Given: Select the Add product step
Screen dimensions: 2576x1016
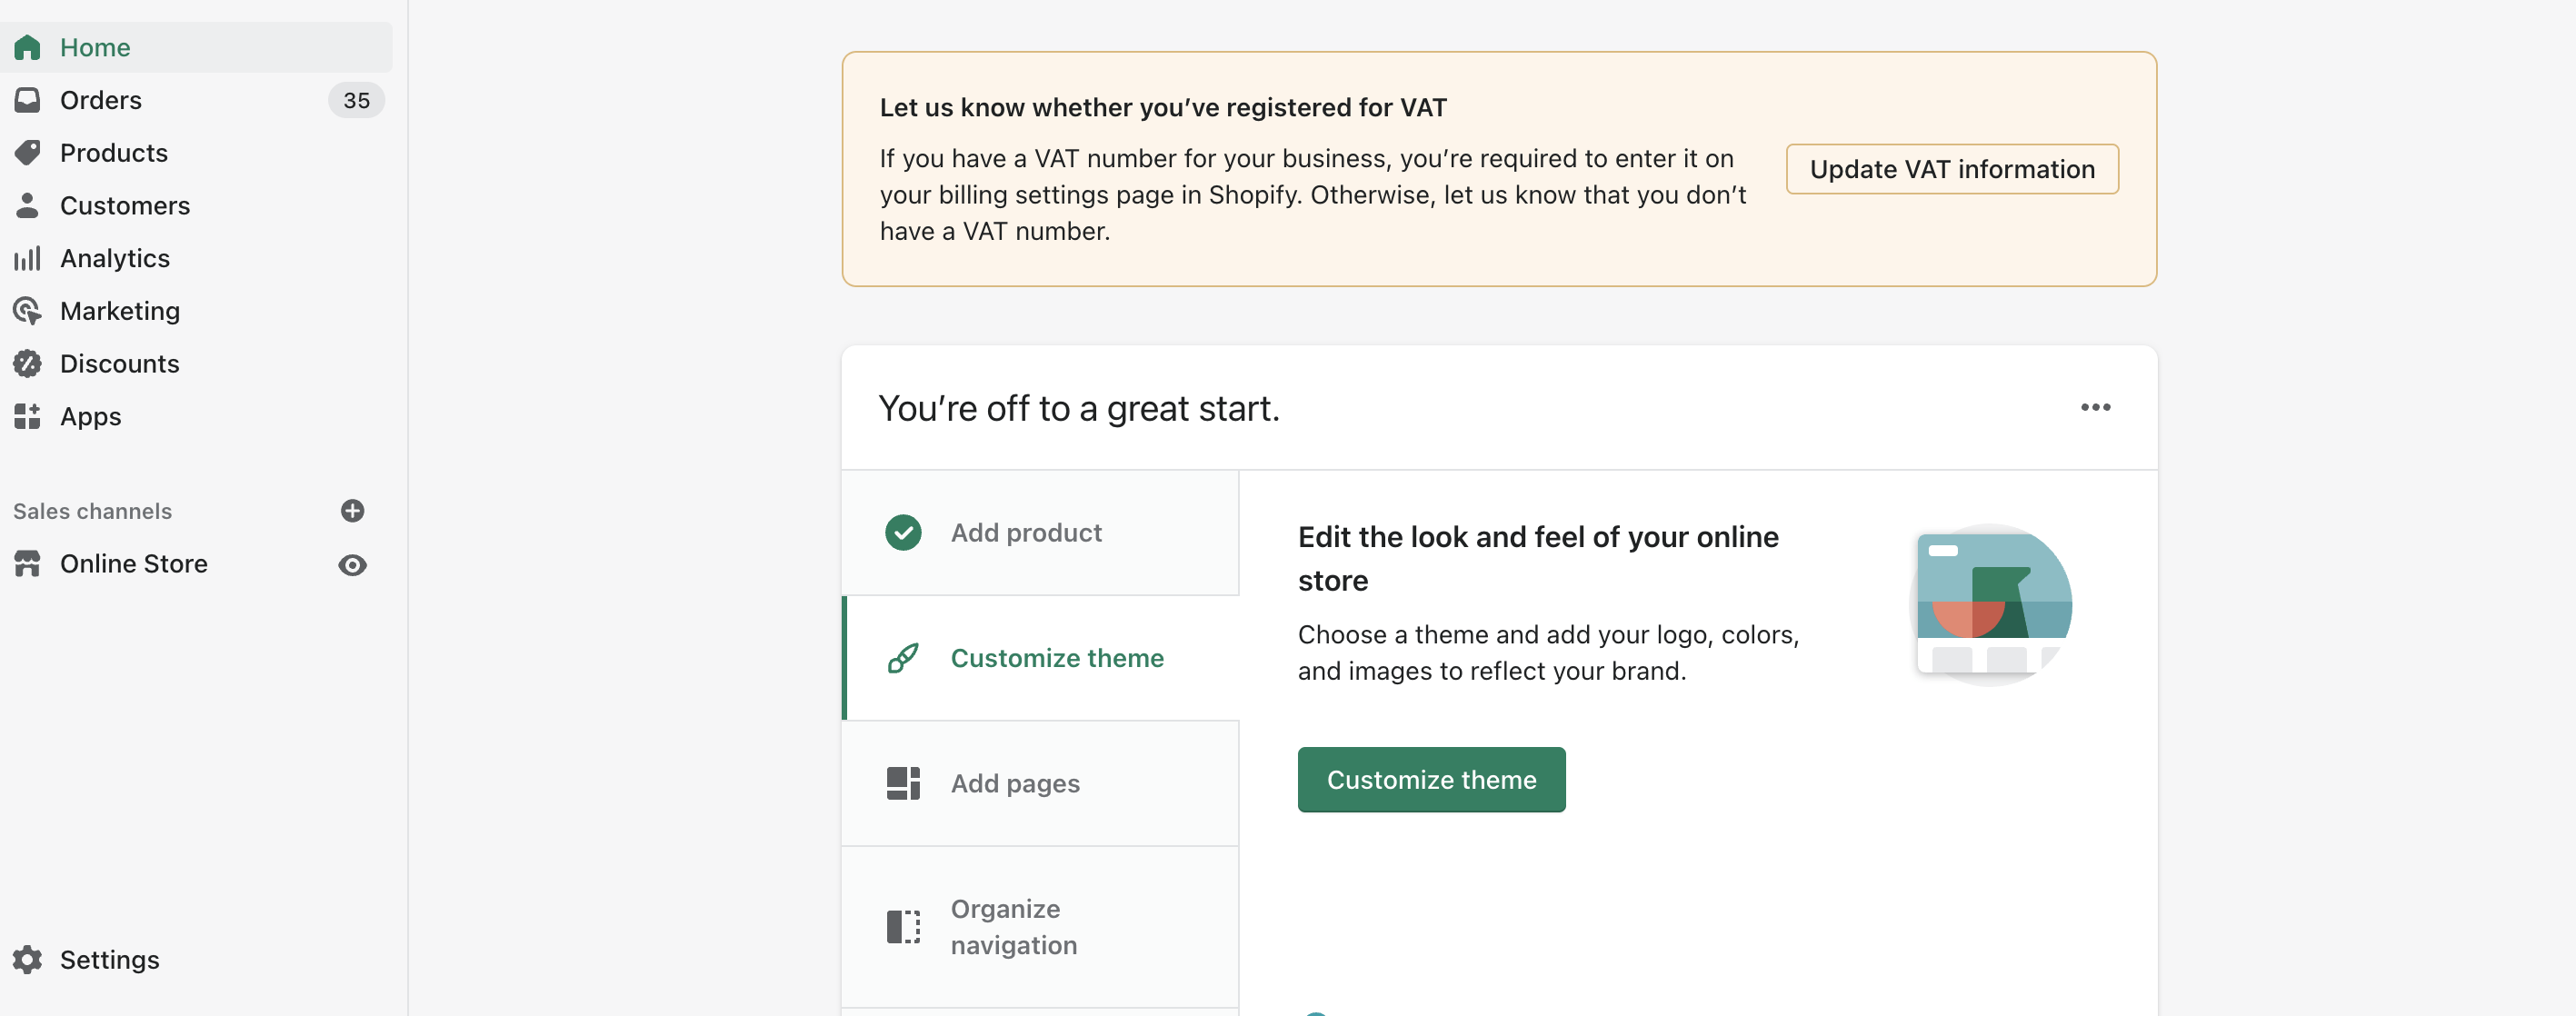Looking at the screenshot, I should (1040, 533).
